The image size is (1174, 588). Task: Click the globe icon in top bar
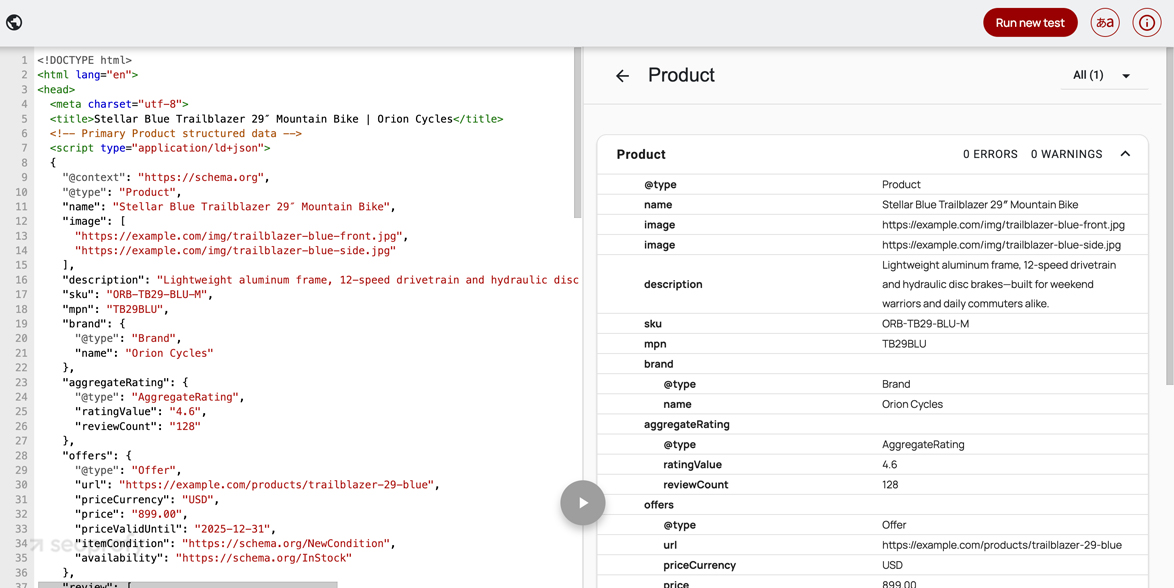pyautogui.click(x=13, y=22)
